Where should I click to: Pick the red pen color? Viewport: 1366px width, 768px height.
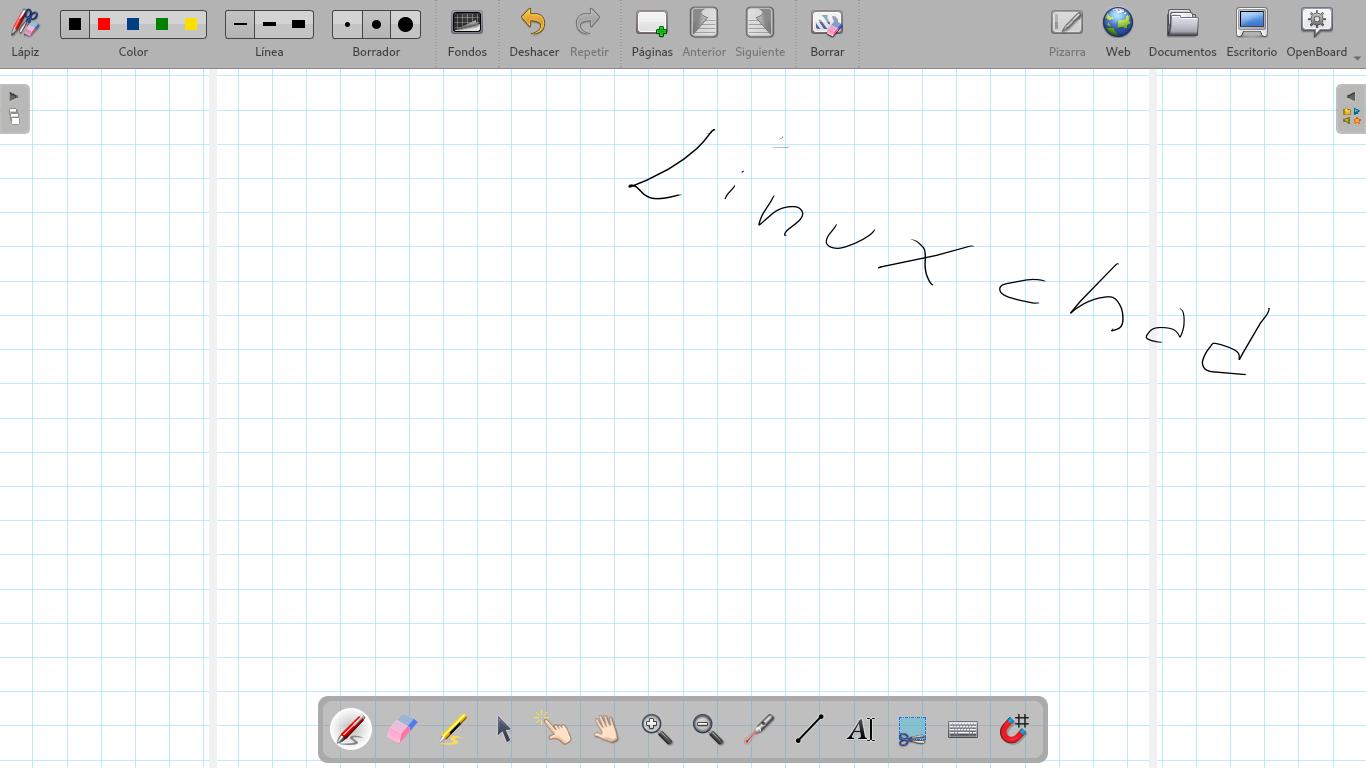104,24
